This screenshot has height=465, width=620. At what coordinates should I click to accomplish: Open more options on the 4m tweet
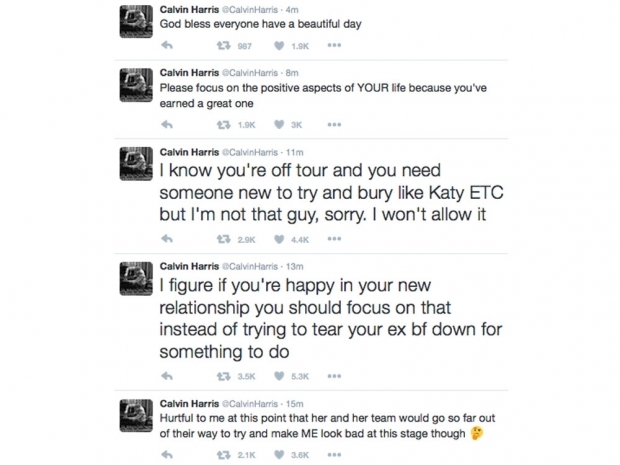(334, 45)
